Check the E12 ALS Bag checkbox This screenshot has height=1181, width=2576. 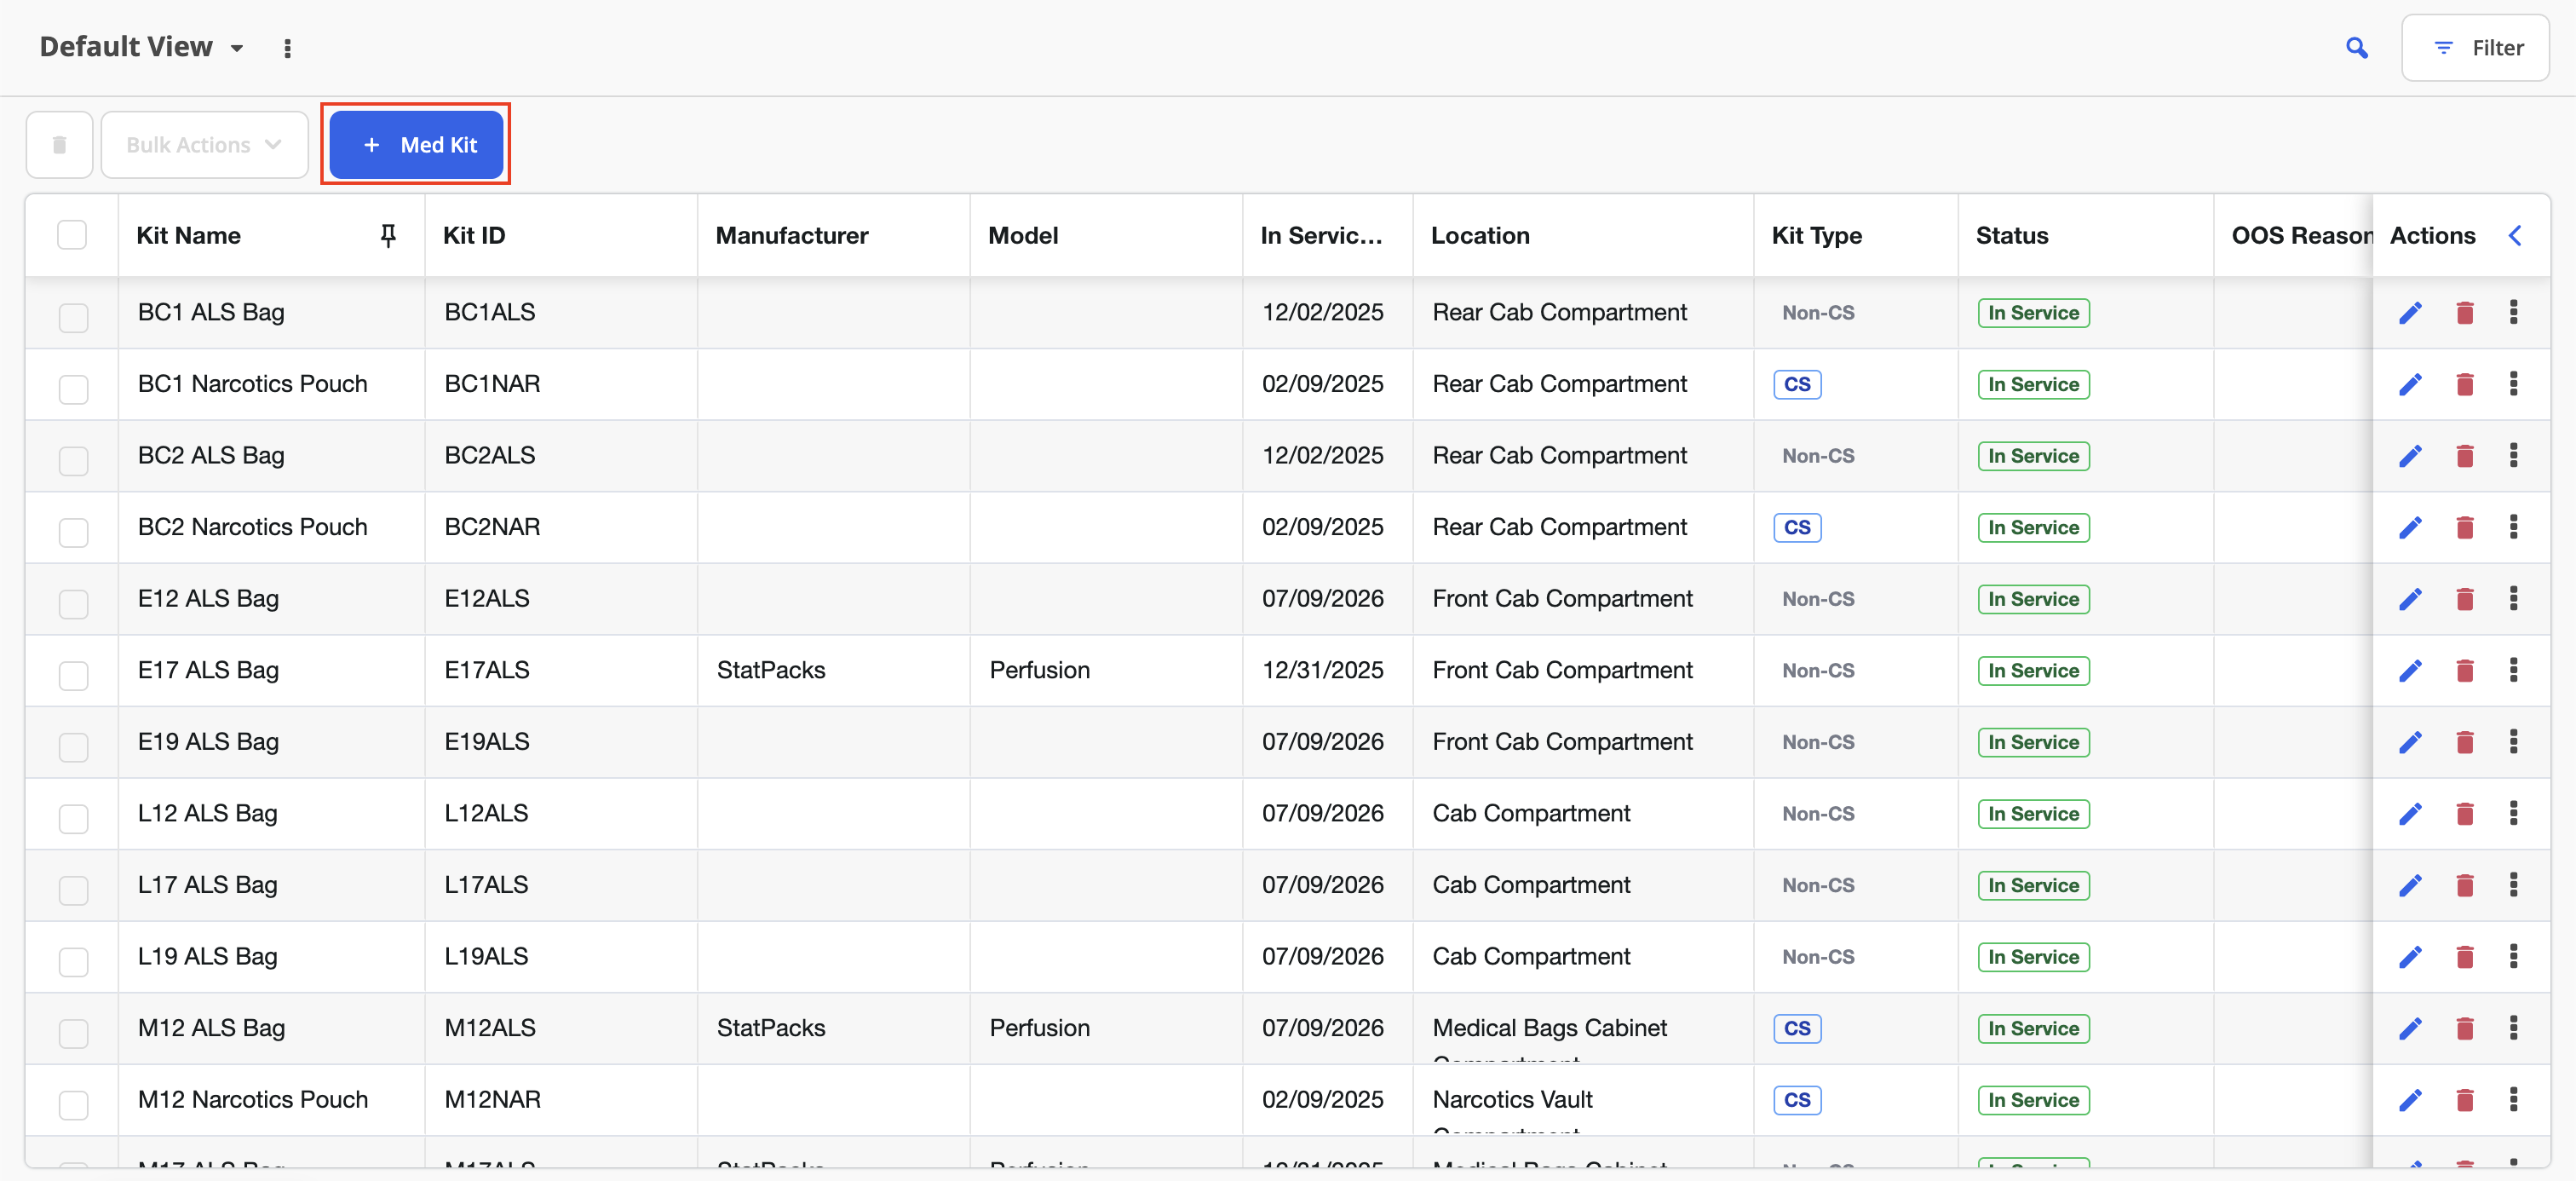(73, 604)
